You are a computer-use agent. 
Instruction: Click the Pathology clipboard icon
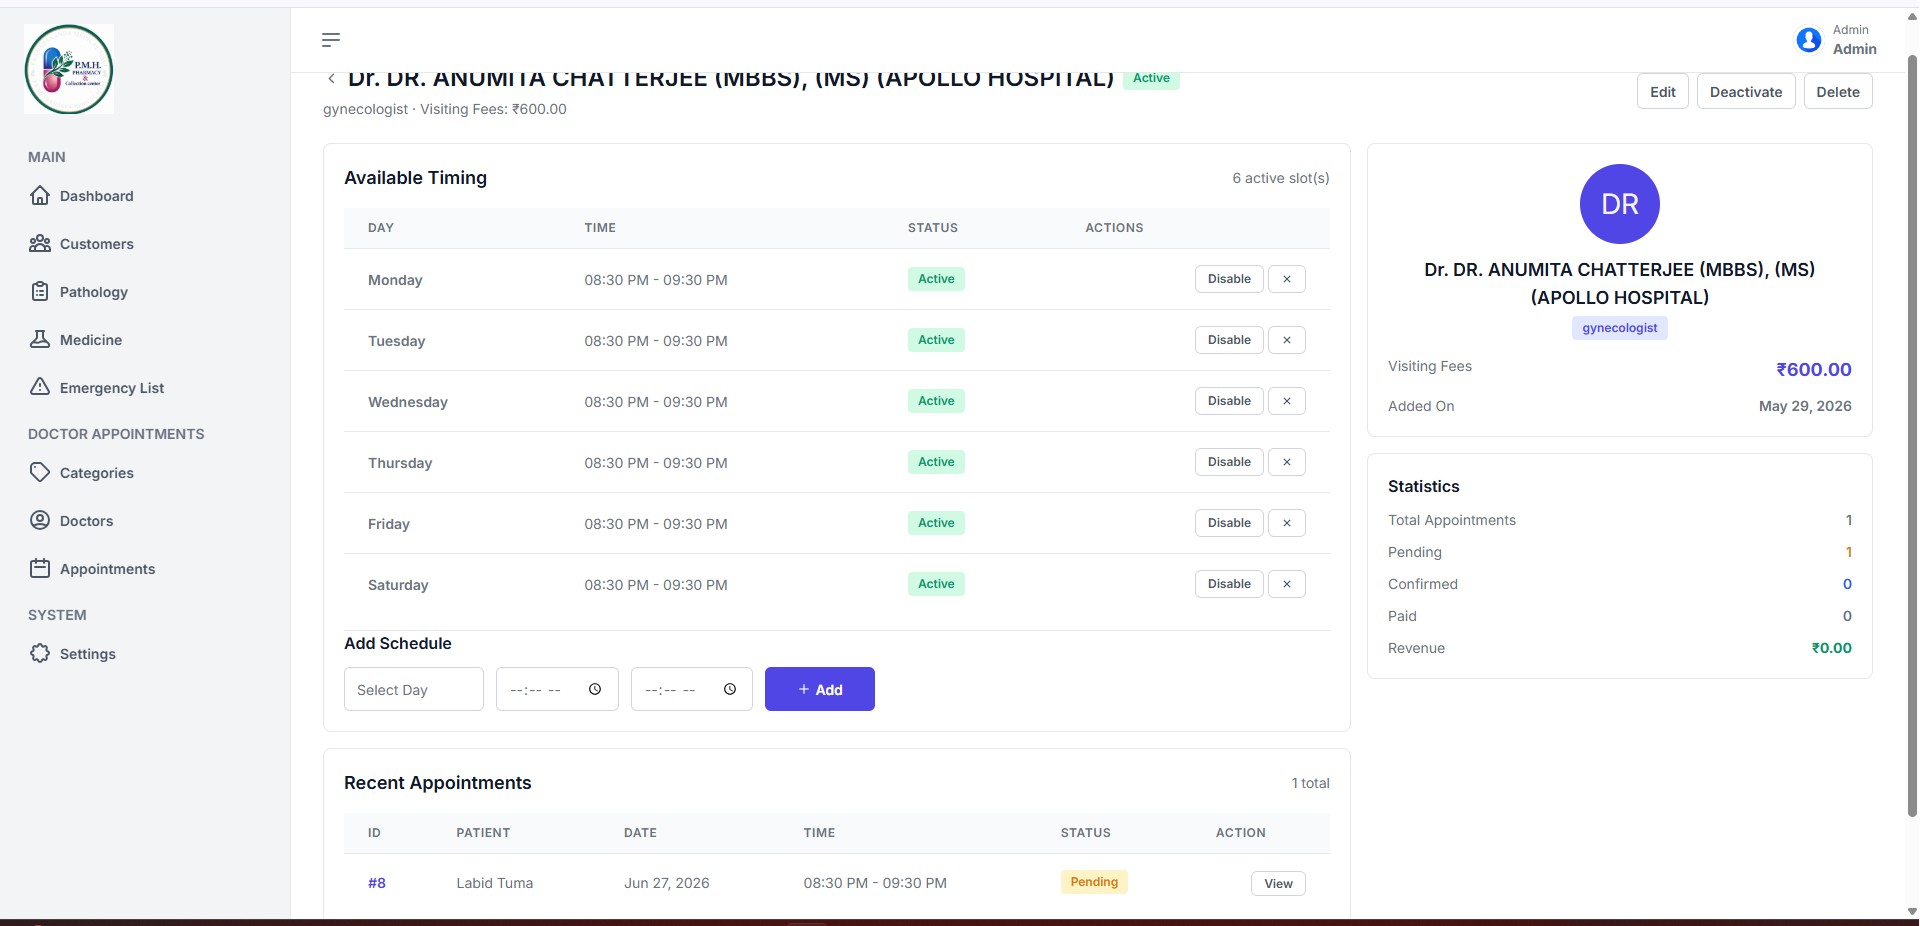point(40,291)
